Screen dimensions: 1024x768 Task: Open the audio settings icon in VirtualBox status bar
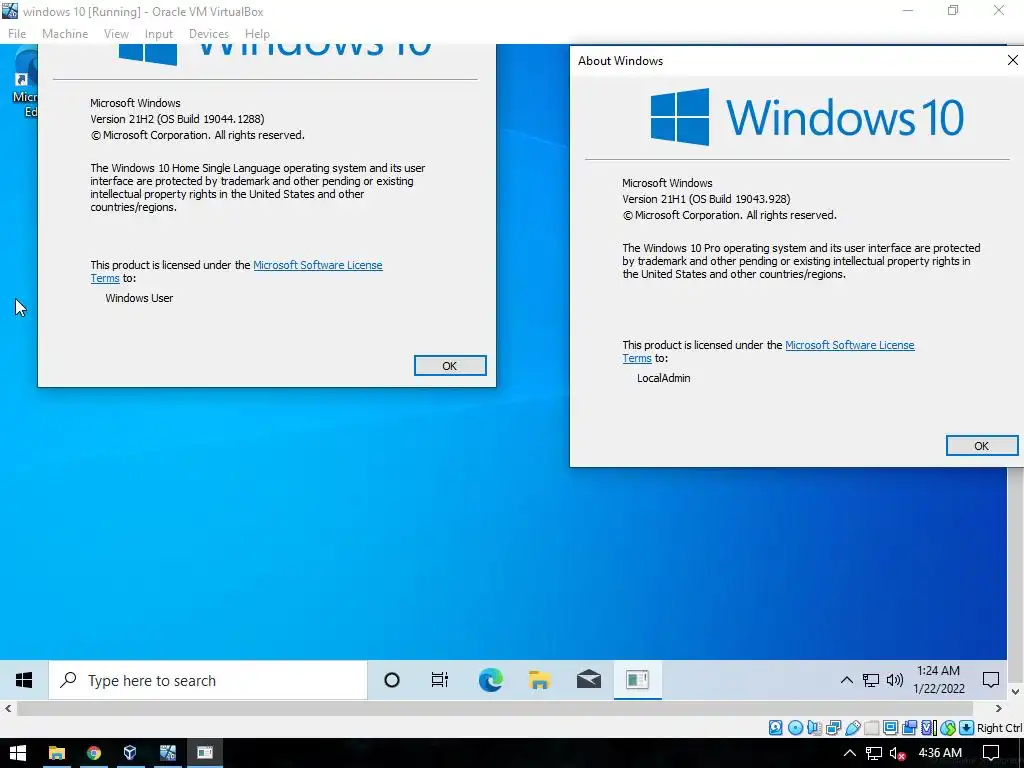pos(814,727)
